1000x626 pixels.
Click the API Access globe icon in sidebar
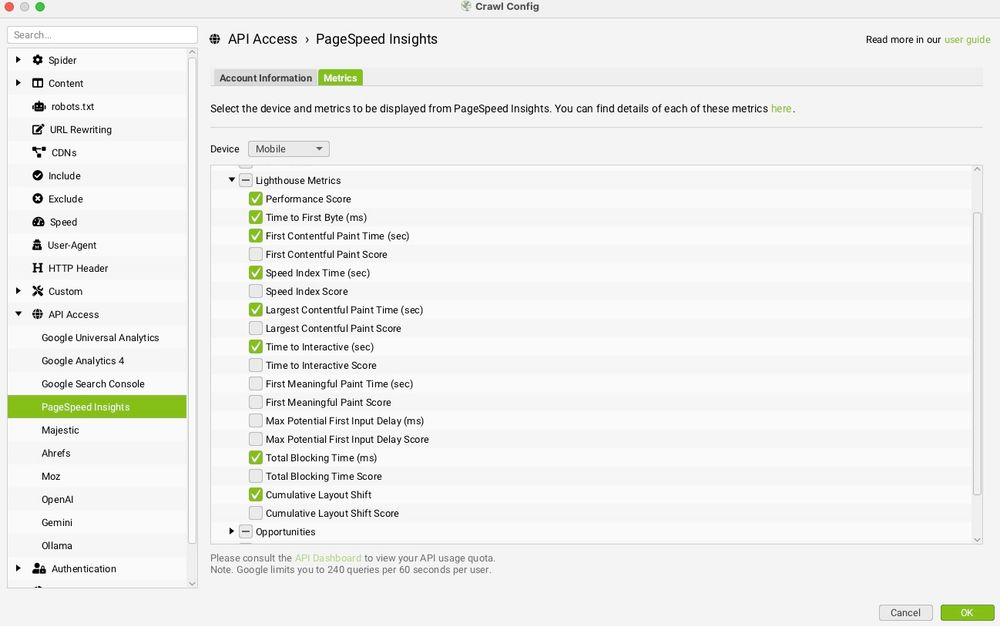[38, 314]
